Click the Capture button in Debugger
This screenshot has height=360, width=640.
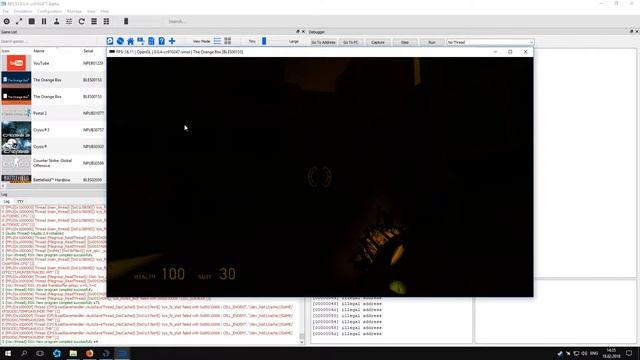378,42
